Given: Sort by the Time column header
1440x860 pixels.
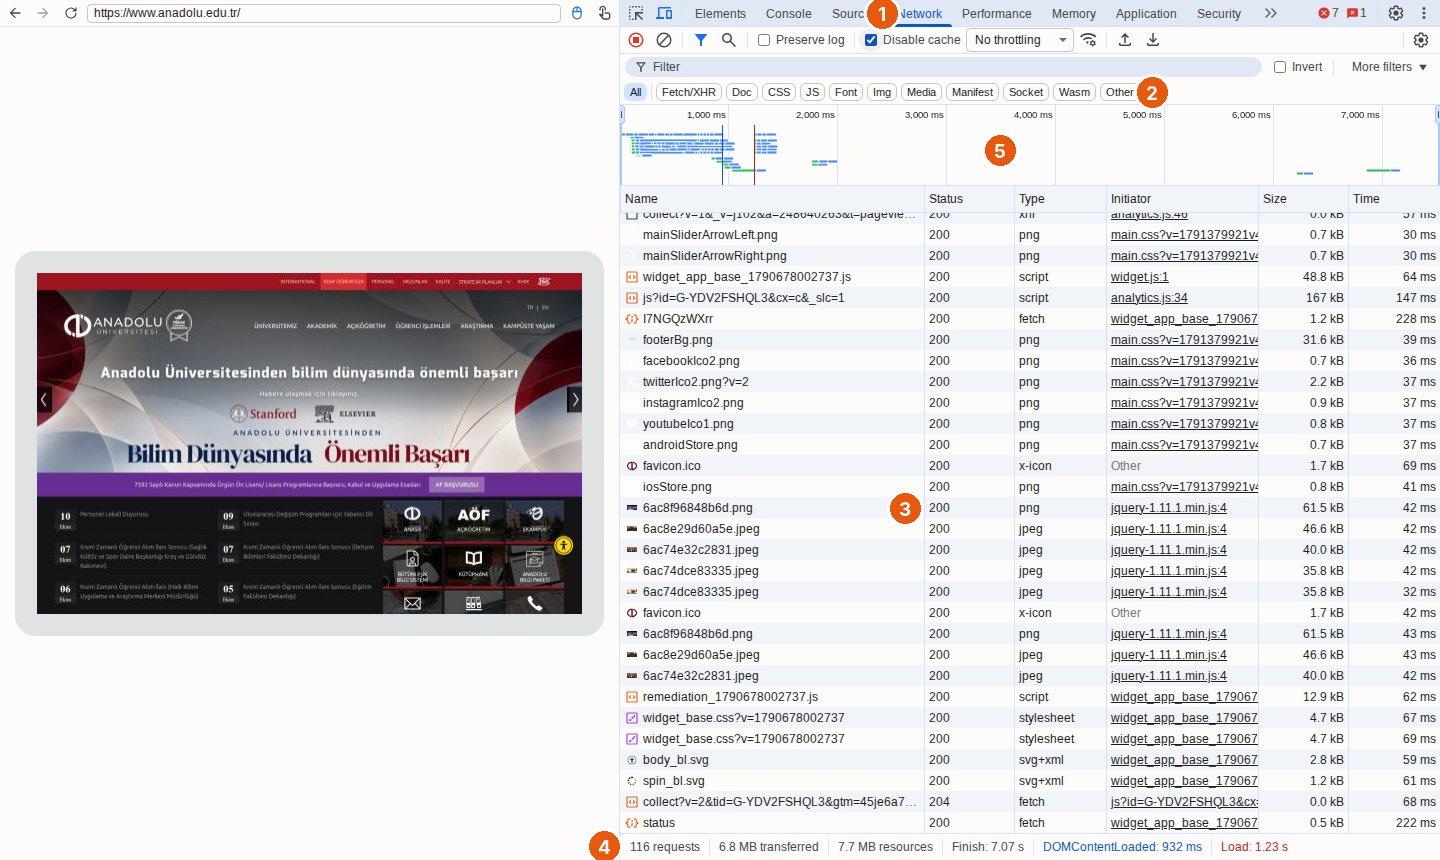Looking at the screenshot, I should 1393,199.
